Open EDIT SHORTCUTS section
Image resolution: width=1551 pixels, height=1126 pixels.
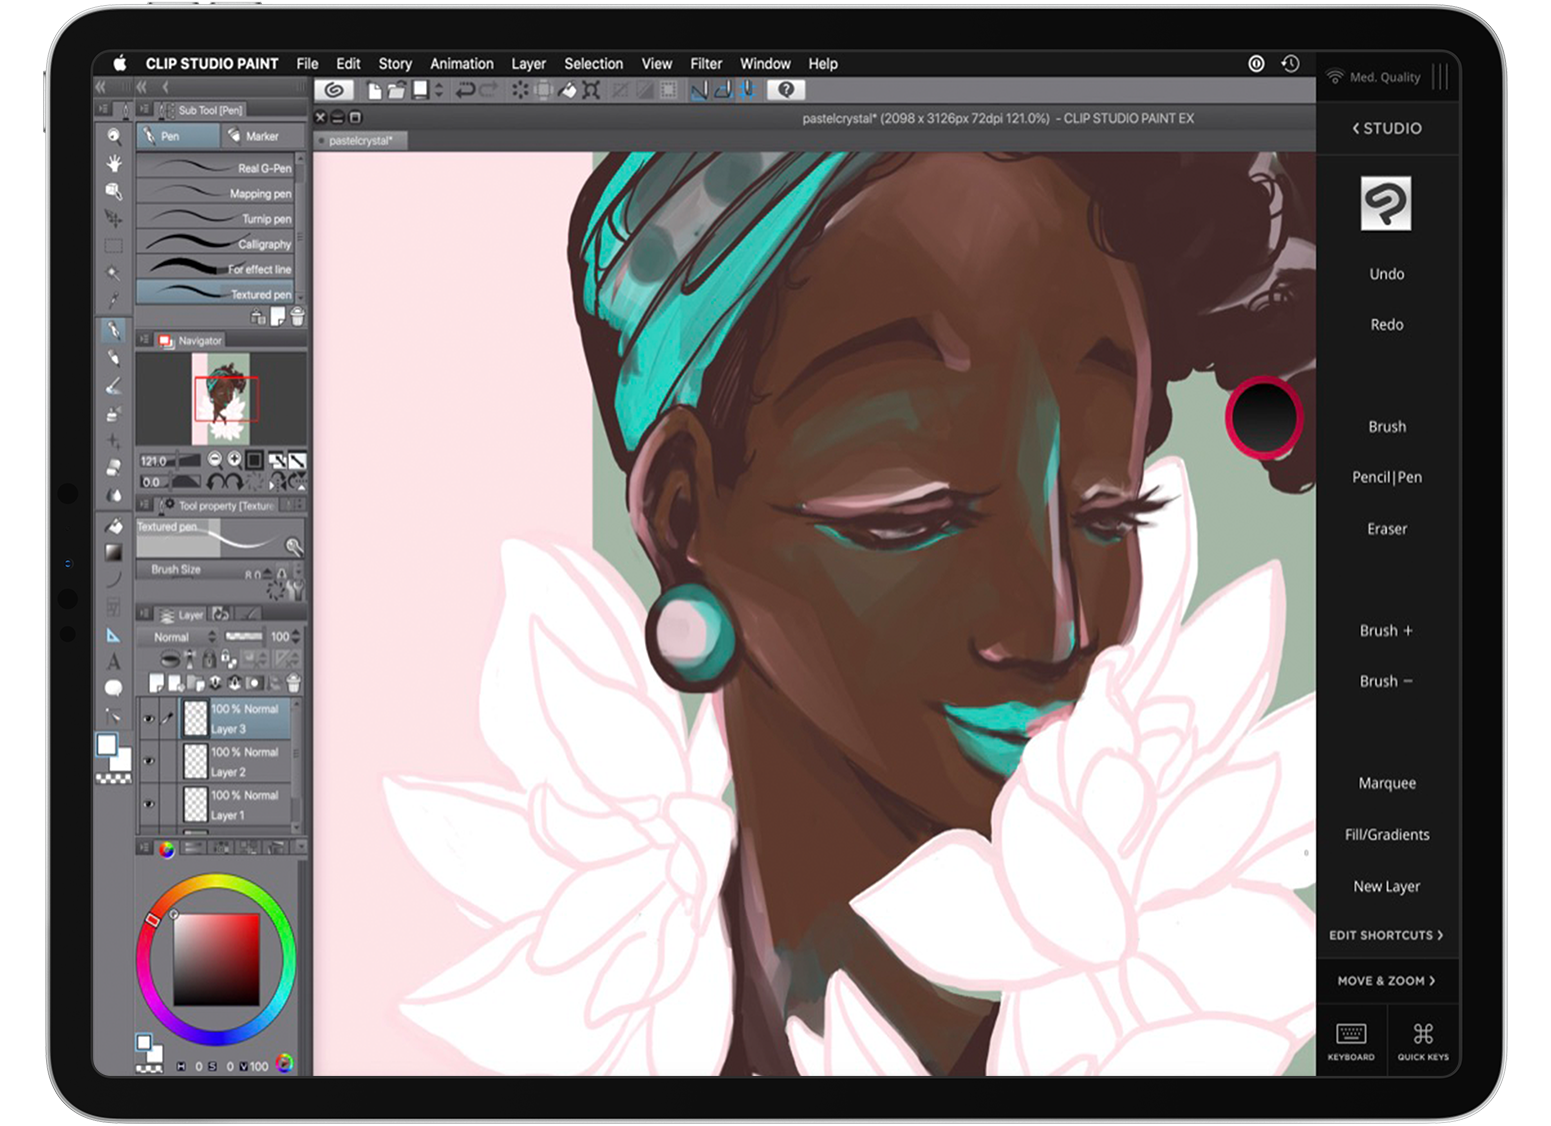pyautogui.click(x=1386, y=935)
